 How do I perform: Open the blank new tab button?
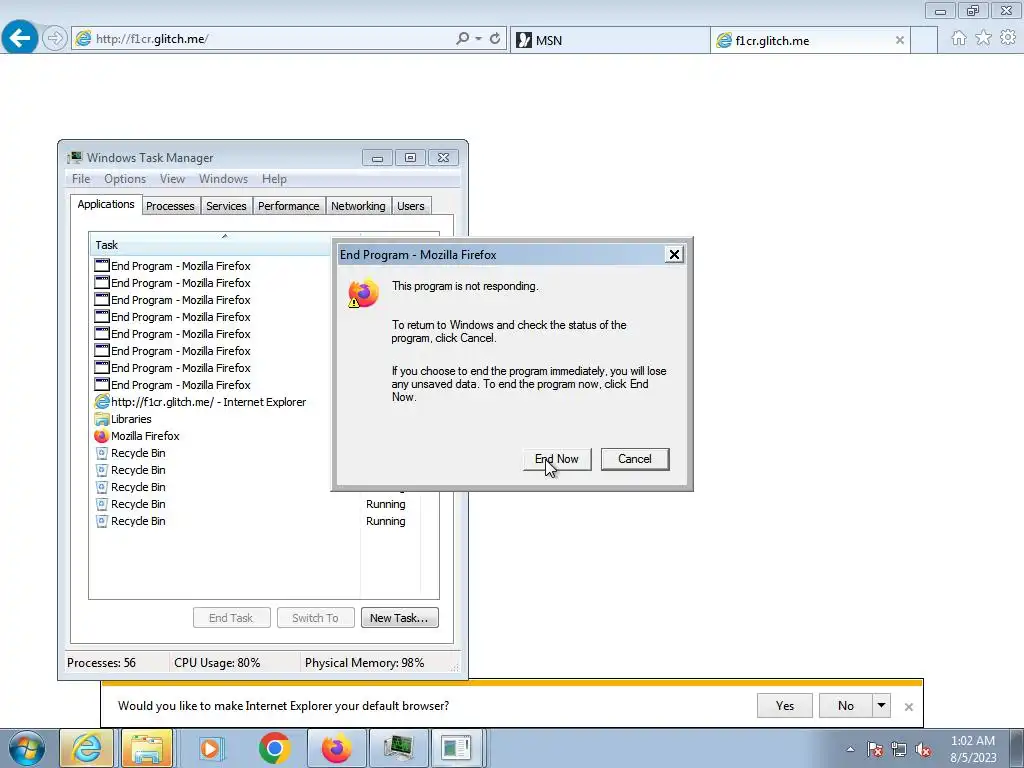point(924,40)
